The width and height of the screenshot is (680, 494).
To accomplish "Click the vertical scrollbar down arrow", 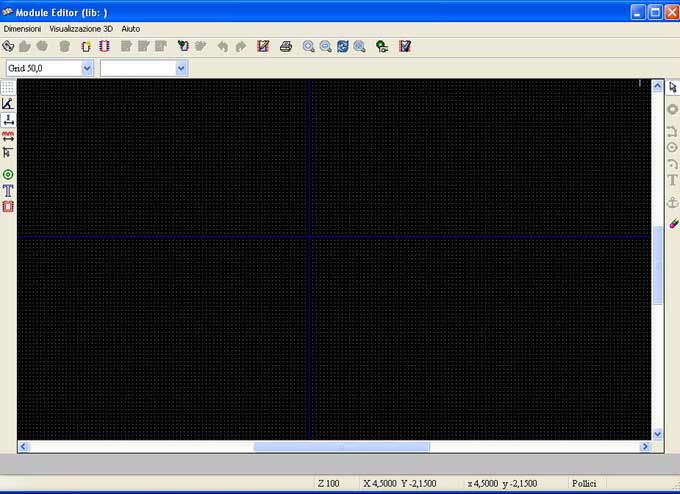I will tap(657, 434).
